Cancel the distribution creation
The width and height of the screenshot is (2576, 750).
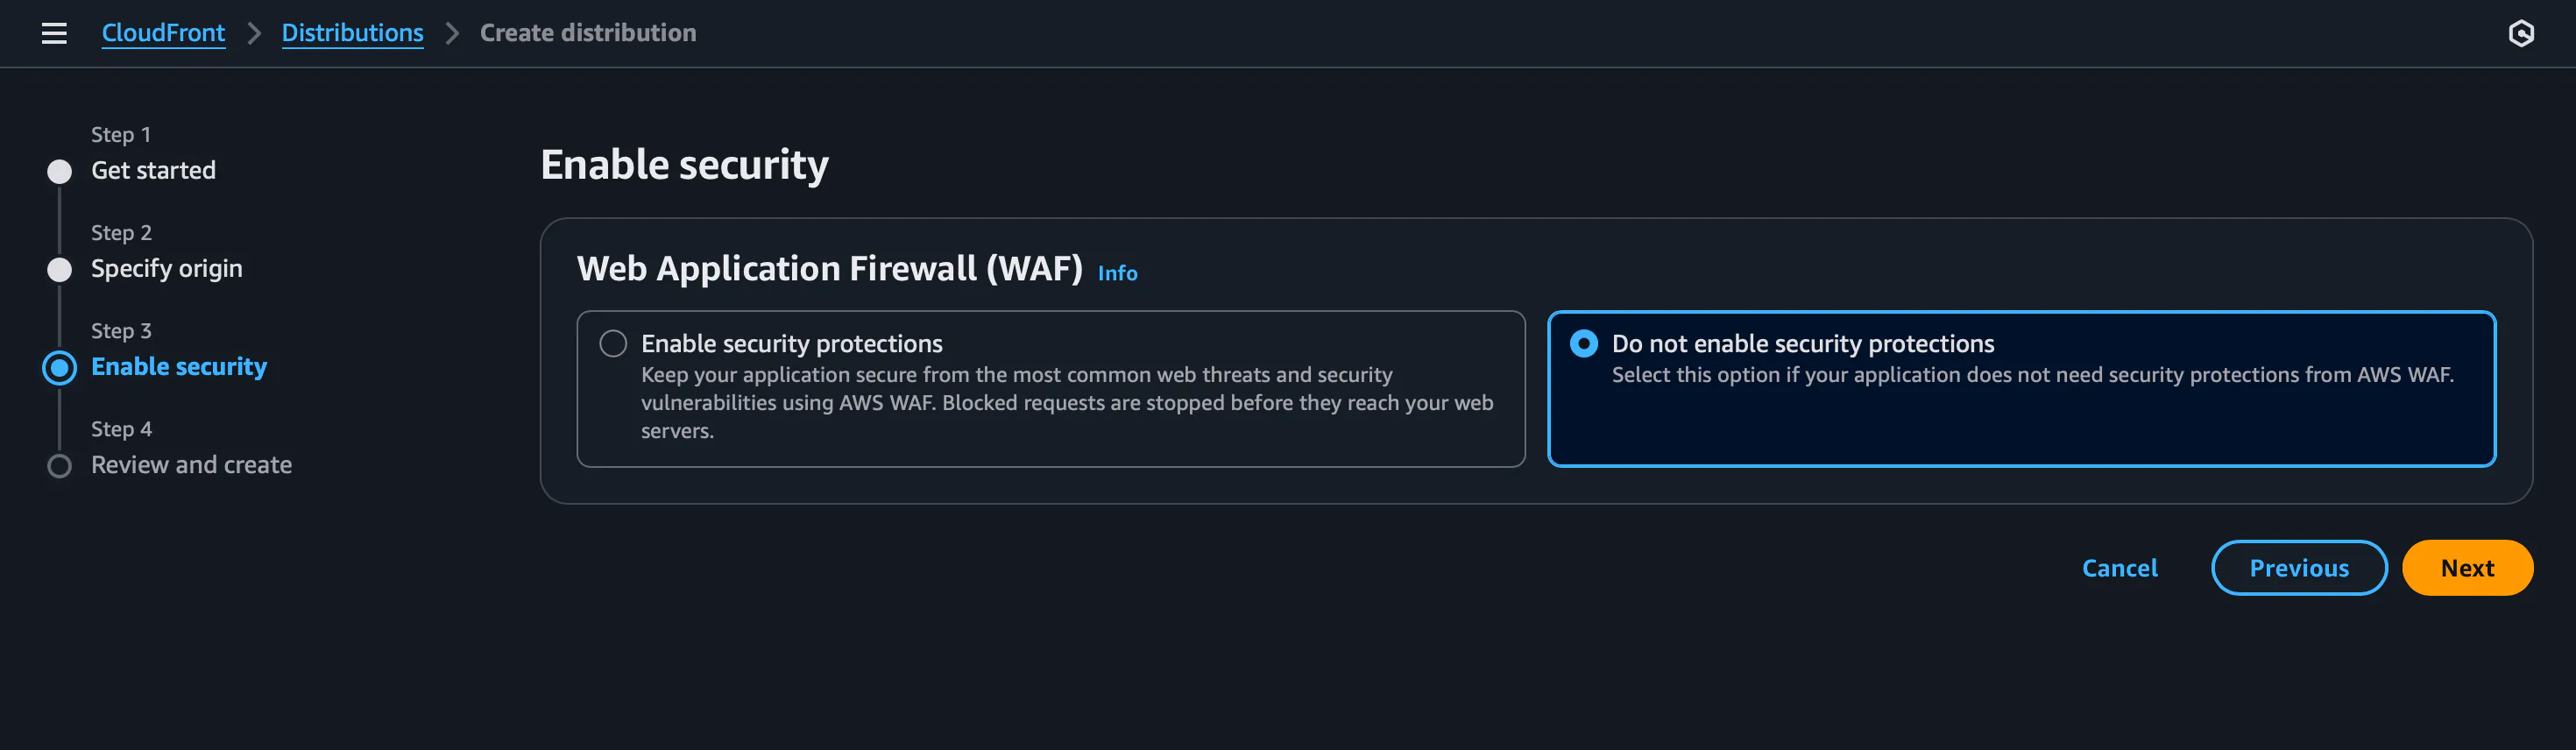2120,567
